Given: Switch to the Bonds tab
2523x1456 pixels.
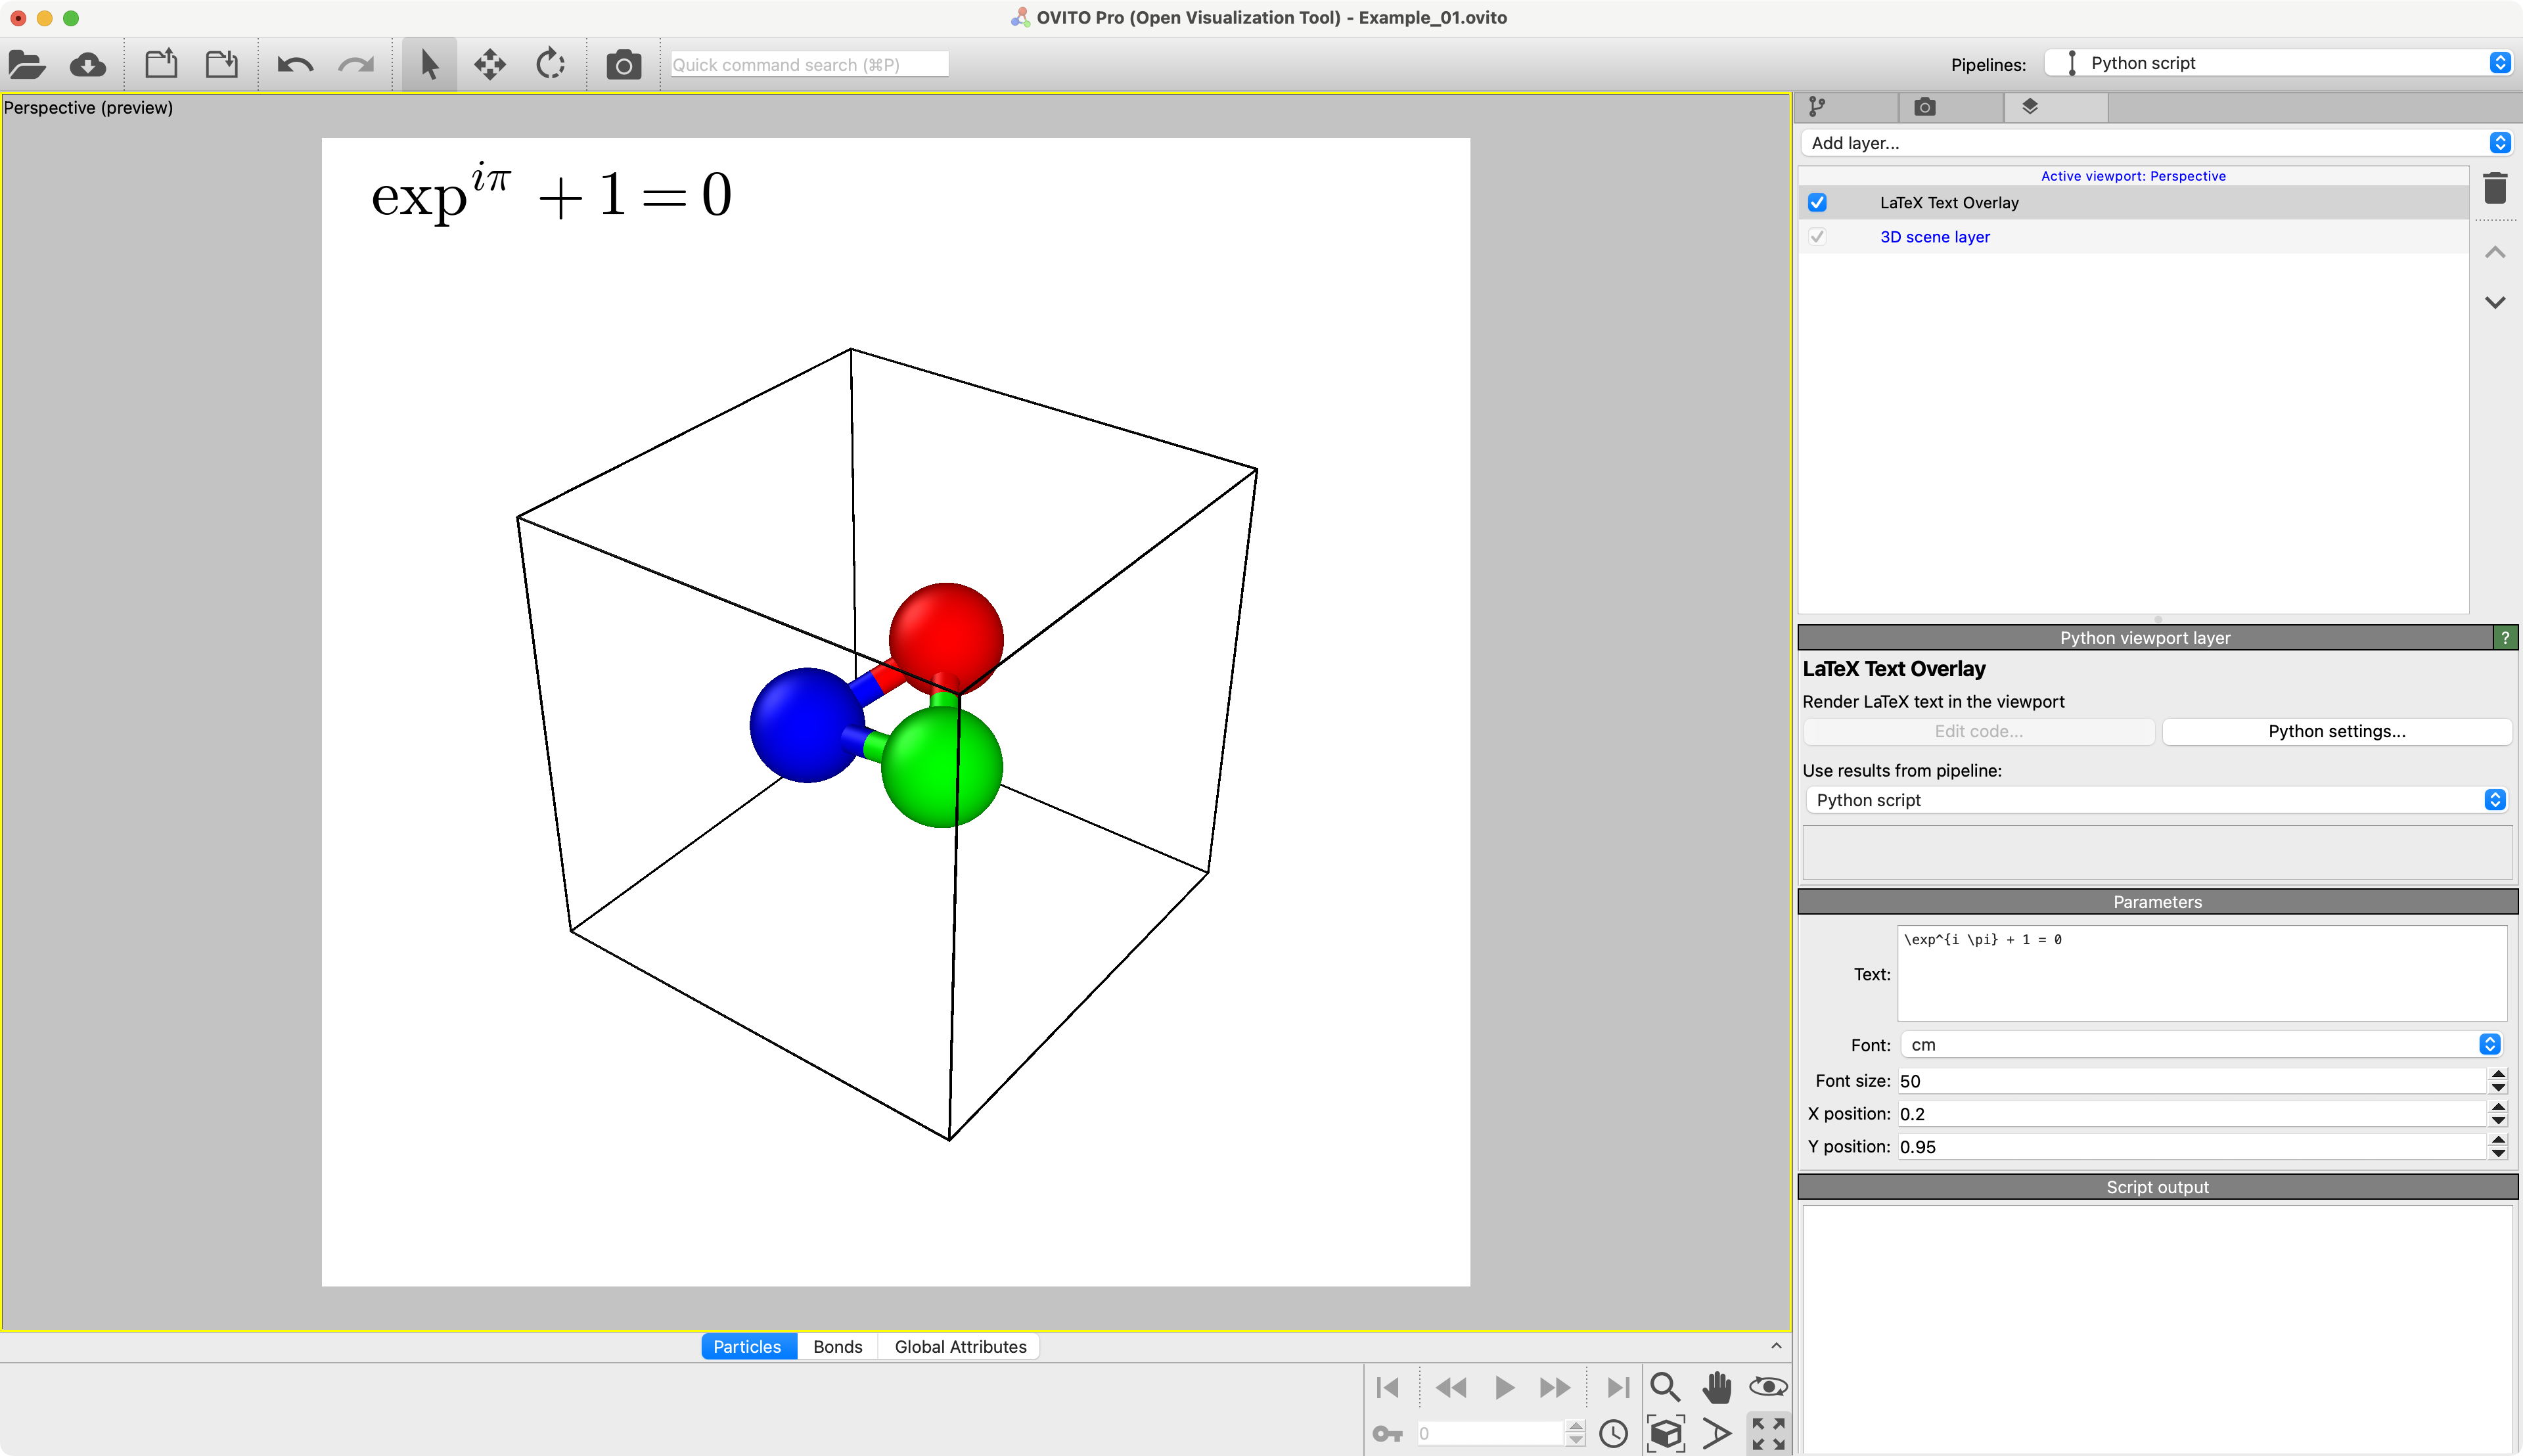Looking at the screenshot, I should point(837,1347).
